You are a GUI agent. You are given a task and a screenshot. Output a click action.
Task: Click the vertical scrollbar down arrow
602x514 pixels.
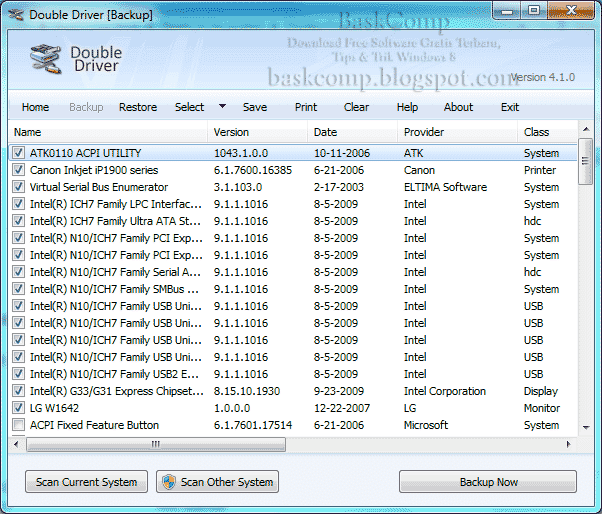click(x=586, y=427)
